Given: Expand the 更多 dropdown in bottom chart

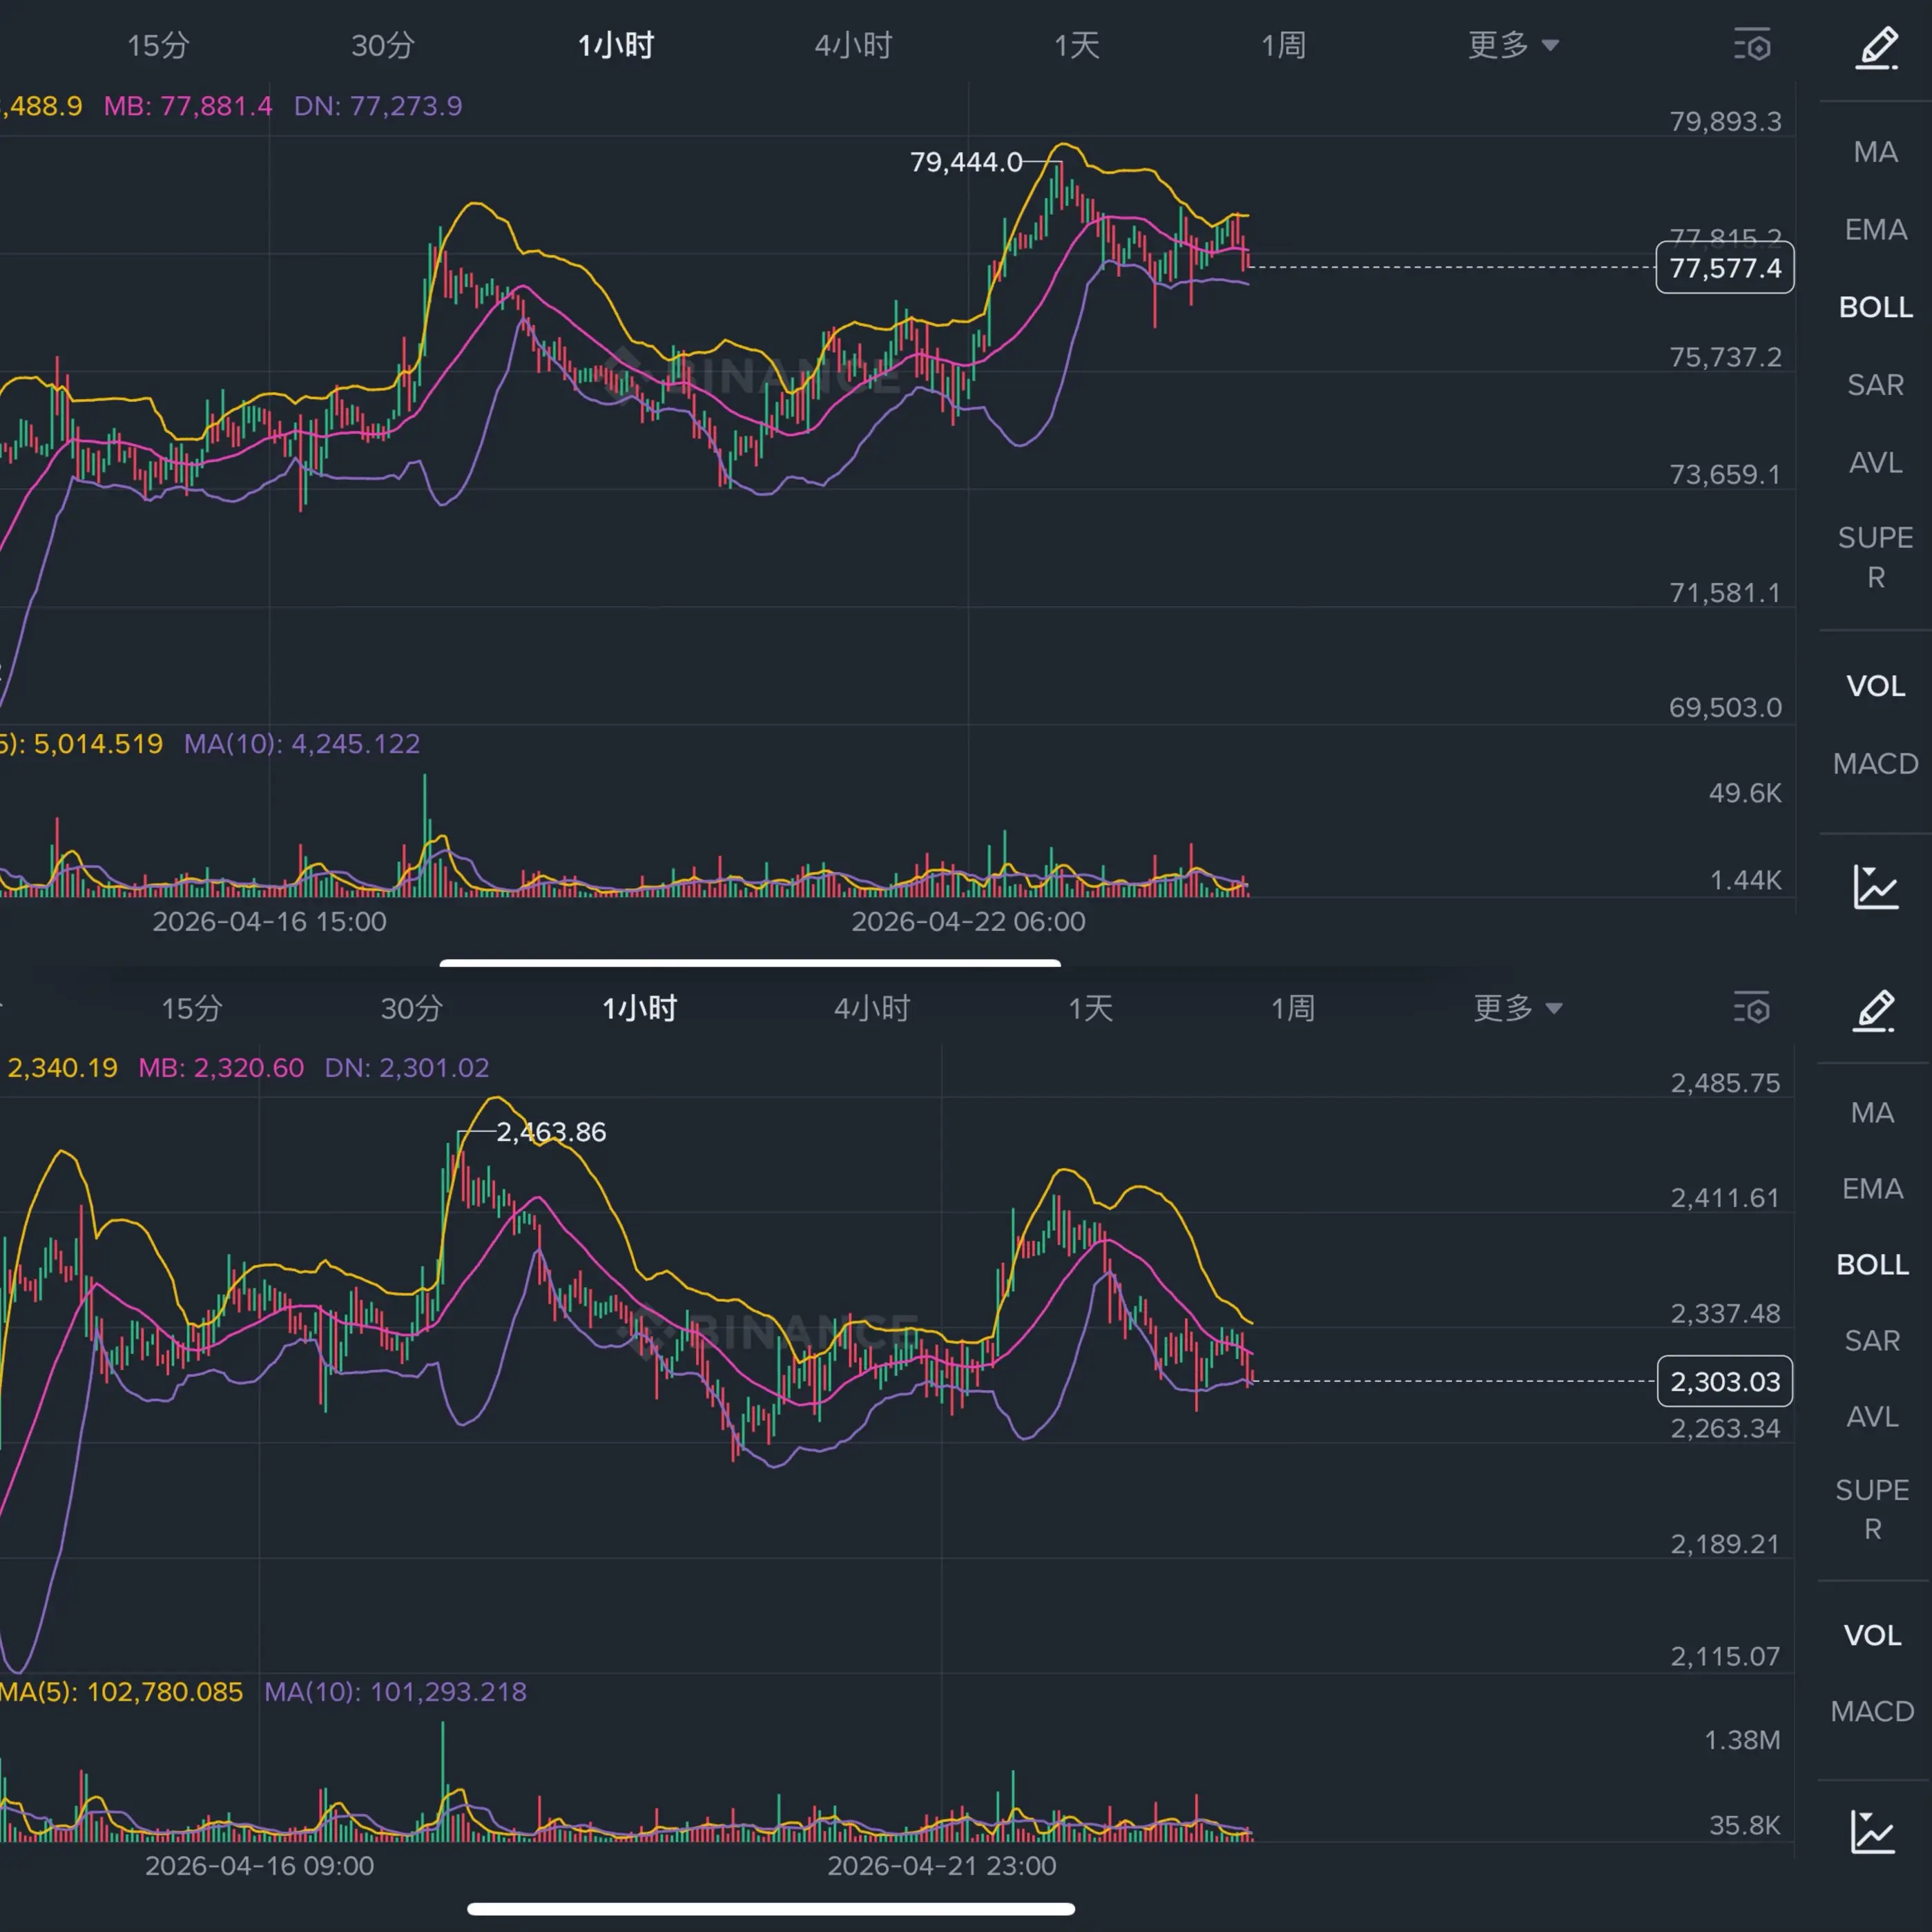Looking at the screenshot, I should click(x=1517, y=1008).
